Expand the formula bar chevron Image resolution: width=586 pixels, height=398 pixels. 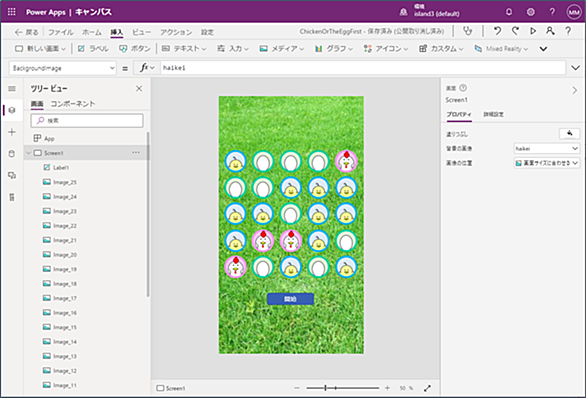(x=576, y=68)
